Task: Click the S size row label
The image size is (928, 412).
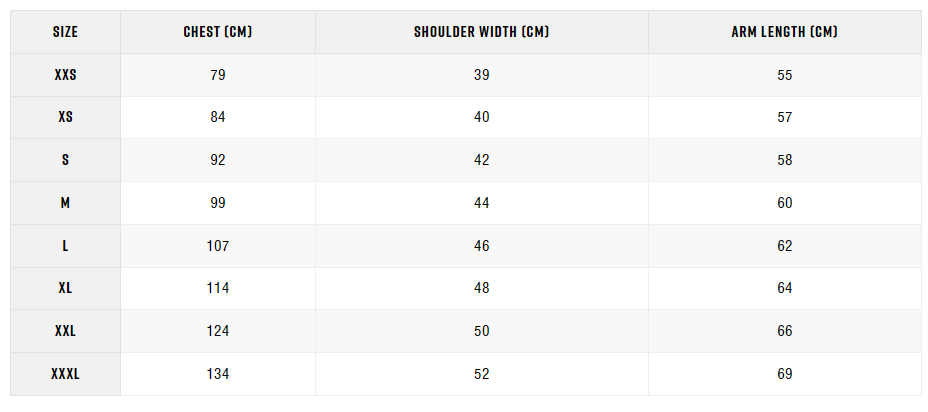Action: pos(65,160)
